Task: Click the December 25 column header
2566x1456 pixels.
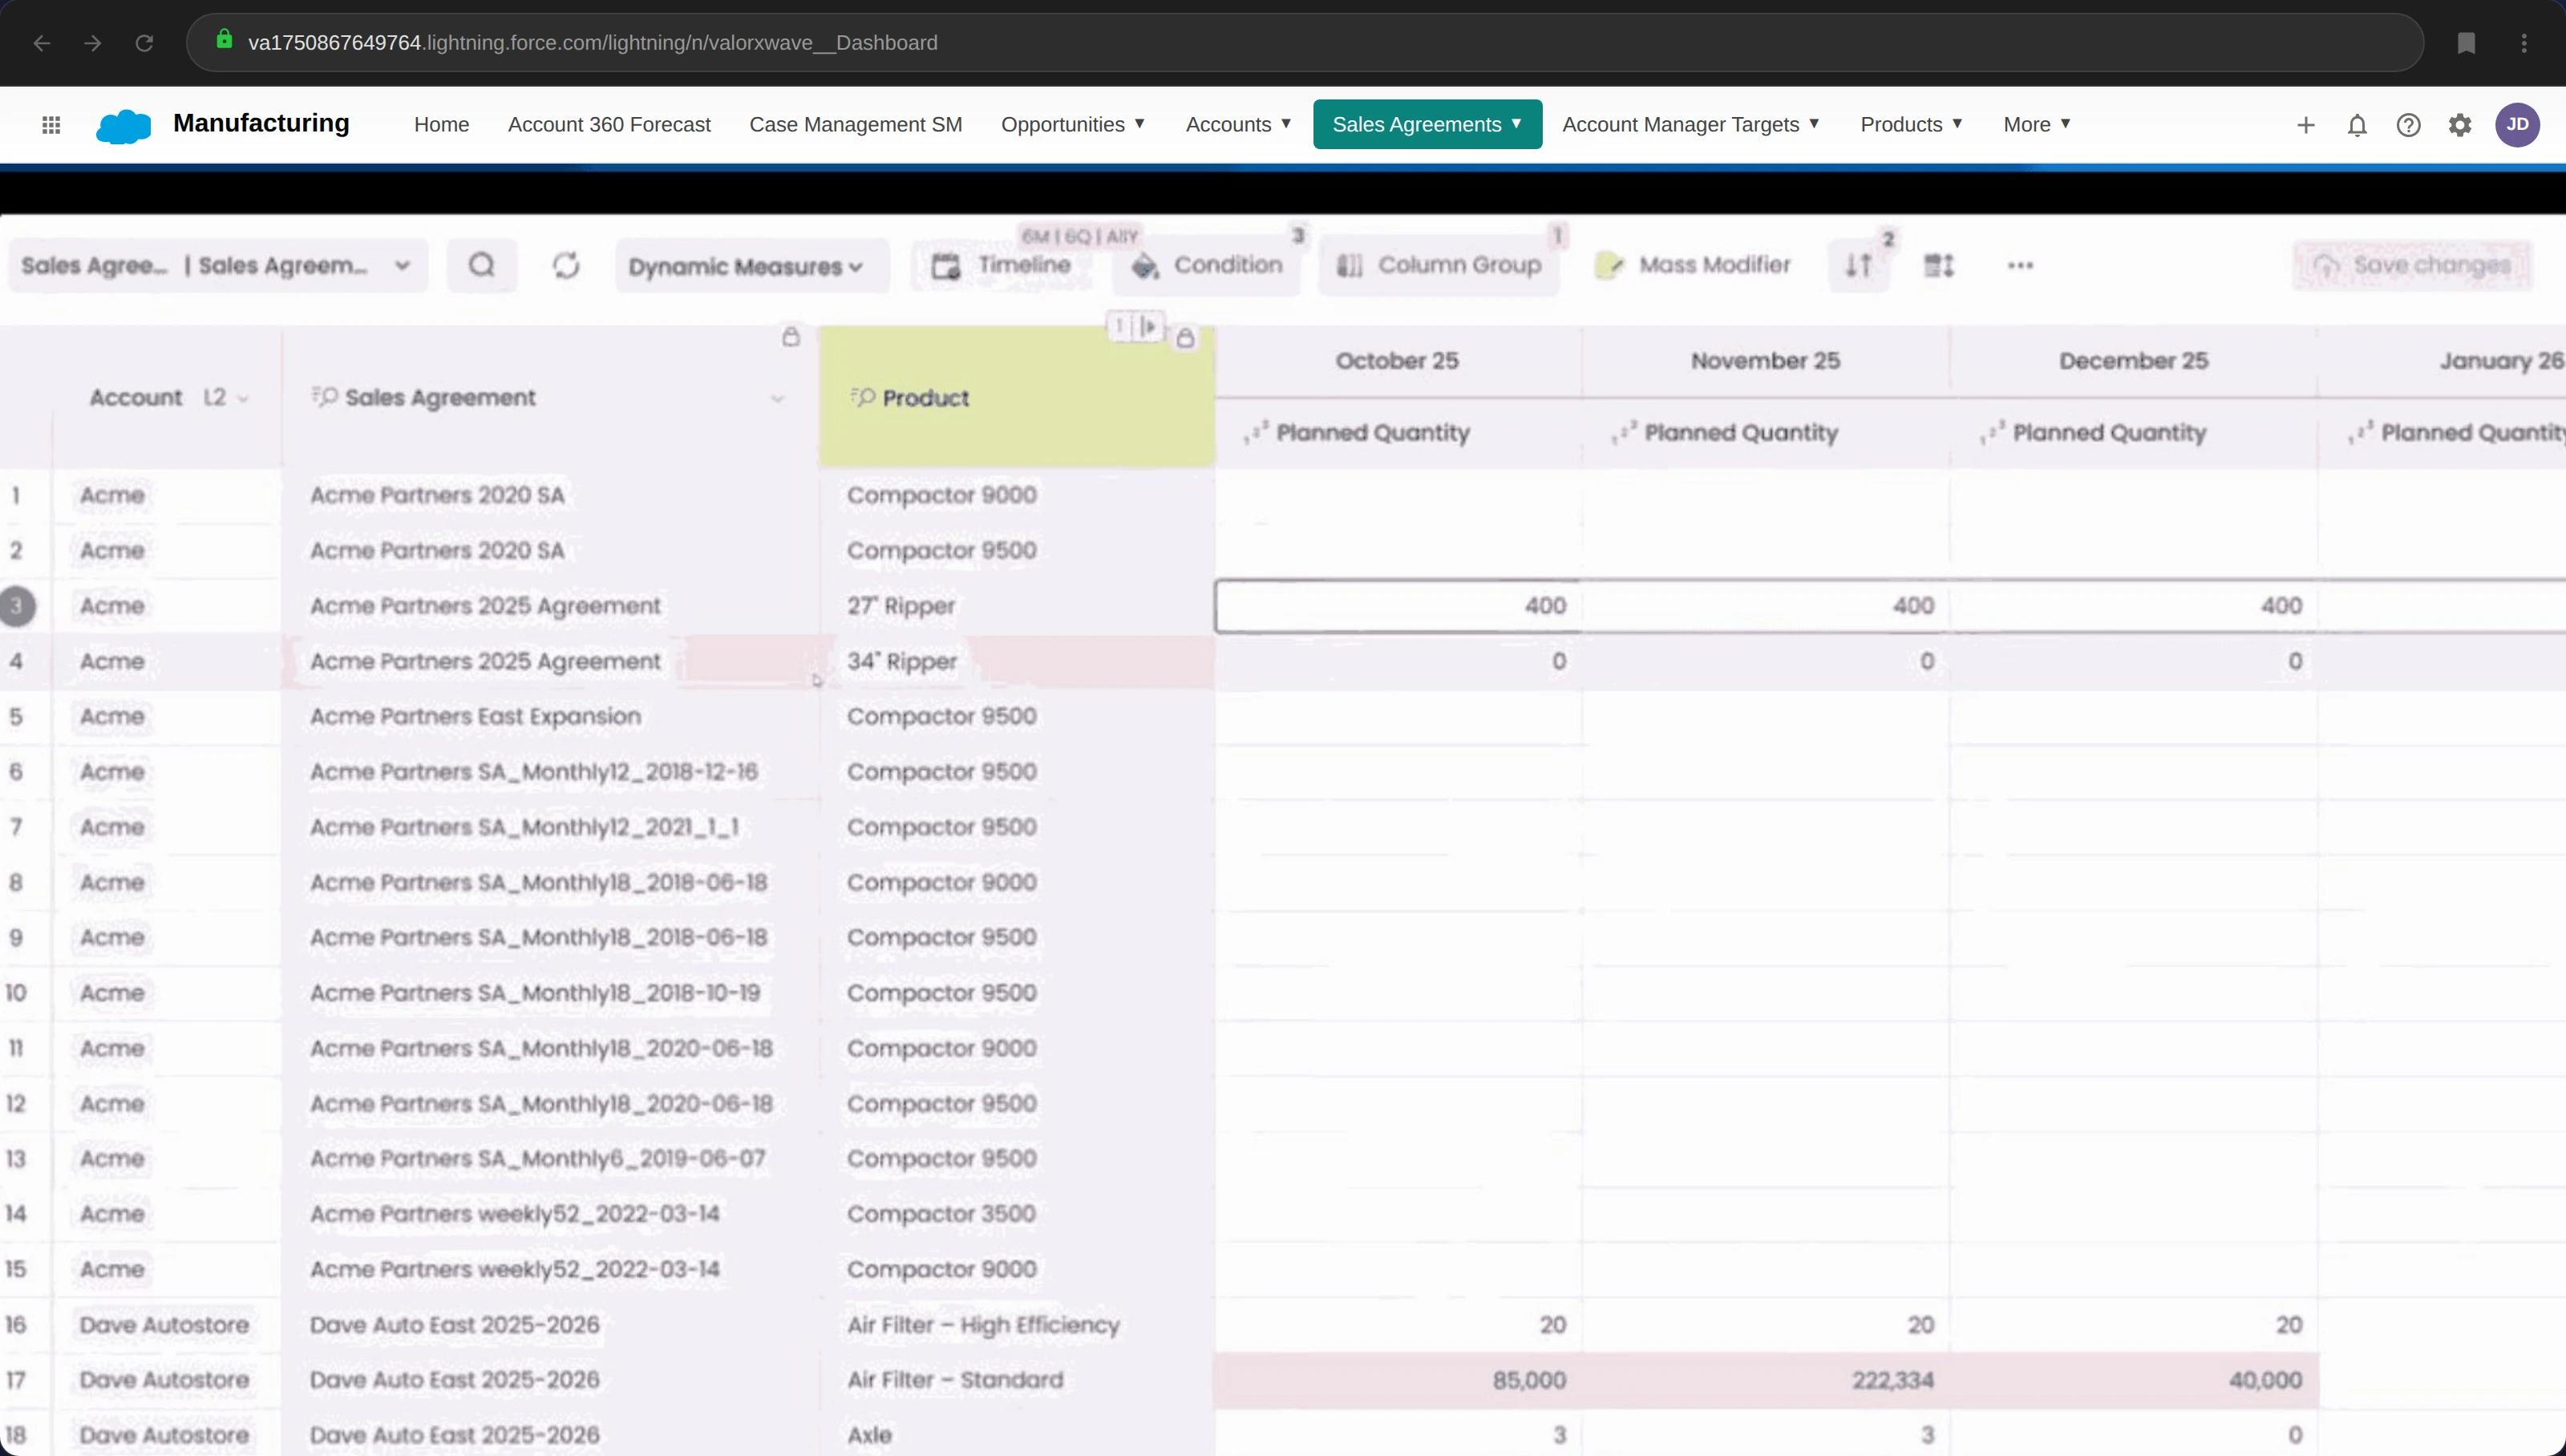Action: tap(2133, 361)
